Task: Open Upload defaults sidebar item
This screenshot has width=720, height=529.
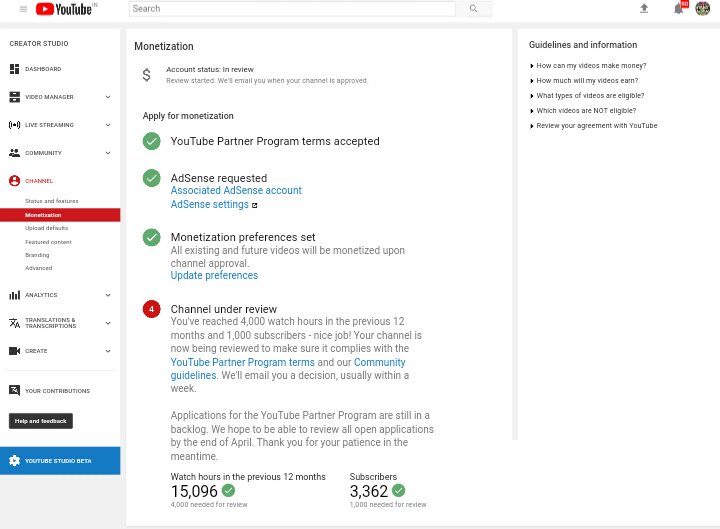Action: [x=47, y=228]
